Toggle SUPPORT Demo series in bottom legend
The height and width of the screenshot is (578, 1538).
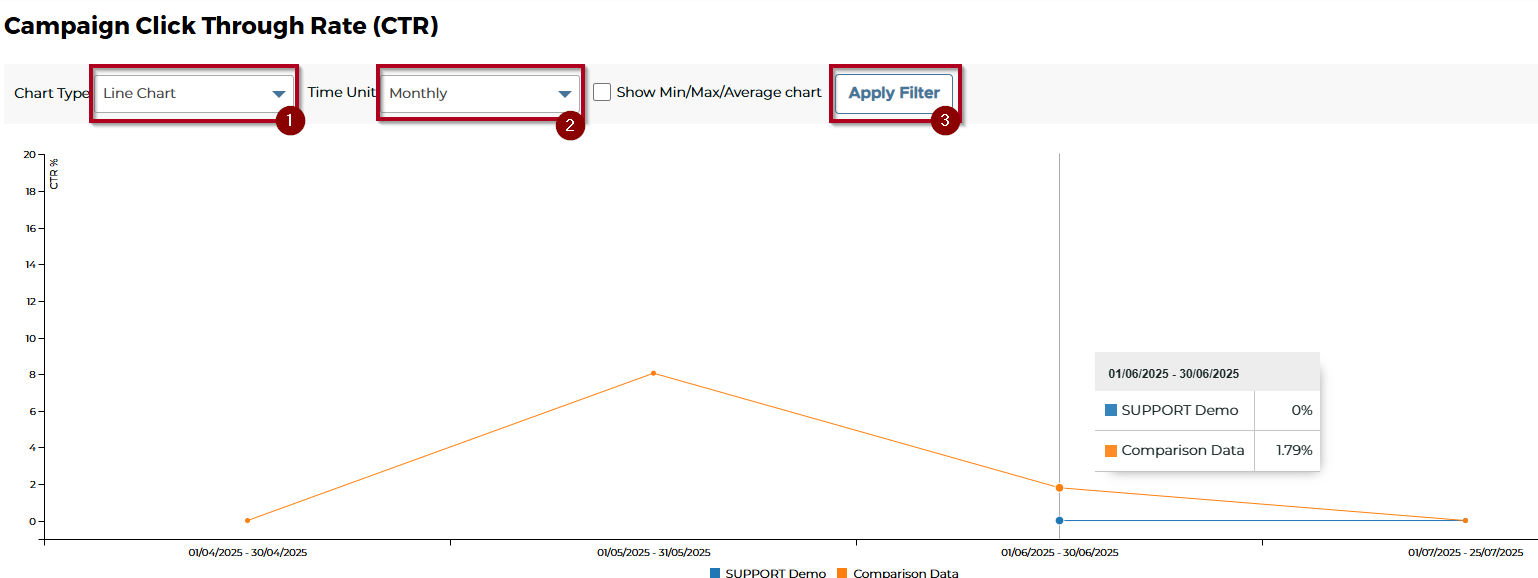767,573
